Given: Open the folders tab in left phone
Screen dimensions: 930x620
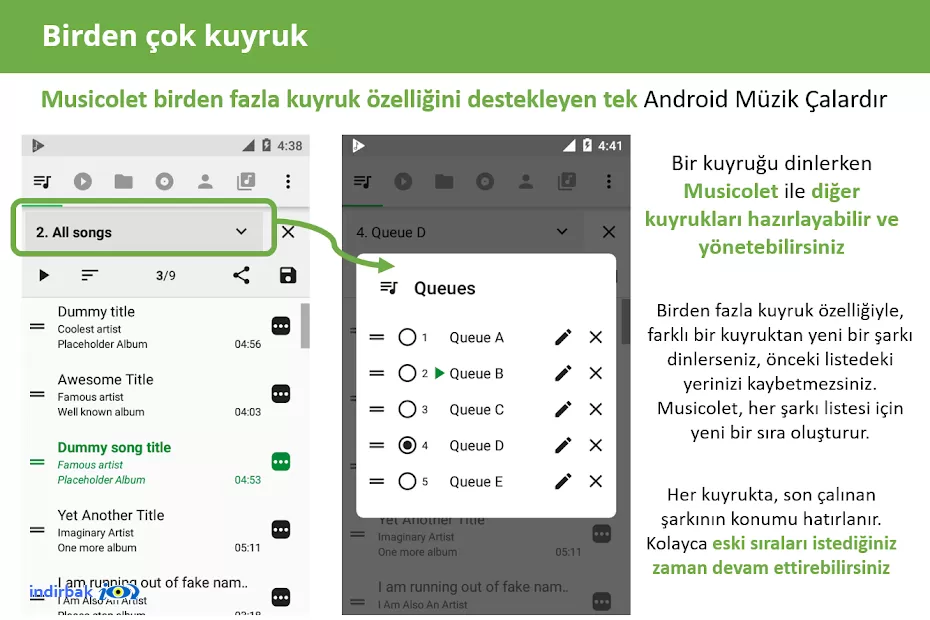Looking at the screenshot, I should [x=123, y=182].
